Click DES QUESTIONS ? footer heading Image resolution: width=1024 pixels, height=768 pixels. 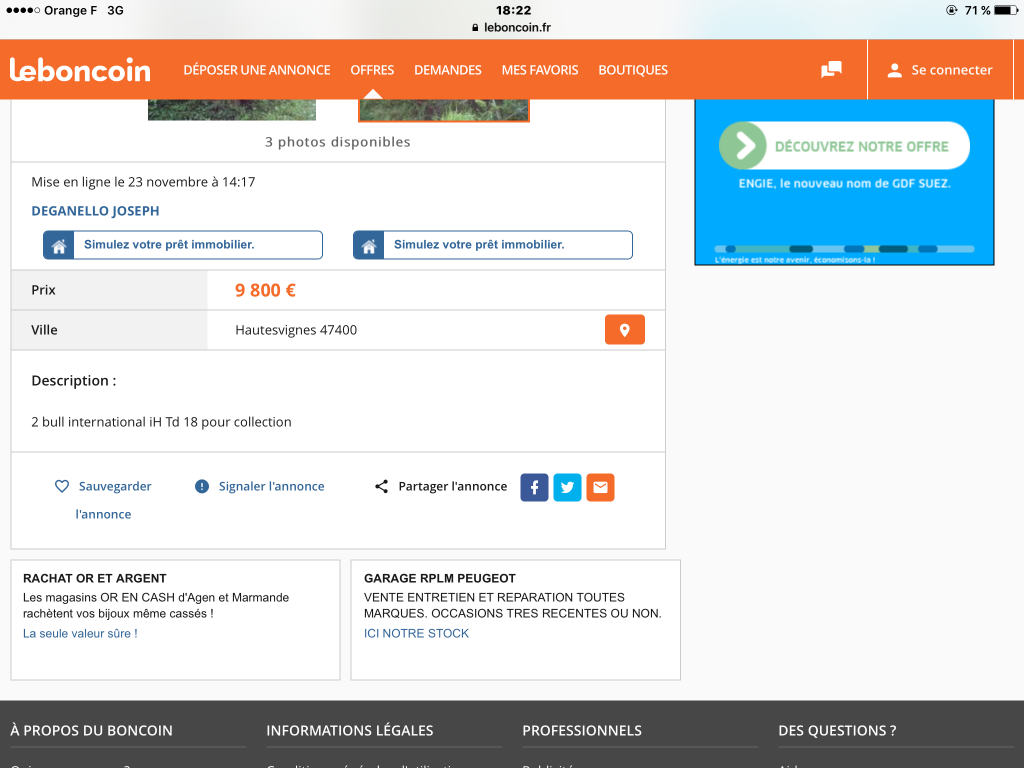point(837,731)
